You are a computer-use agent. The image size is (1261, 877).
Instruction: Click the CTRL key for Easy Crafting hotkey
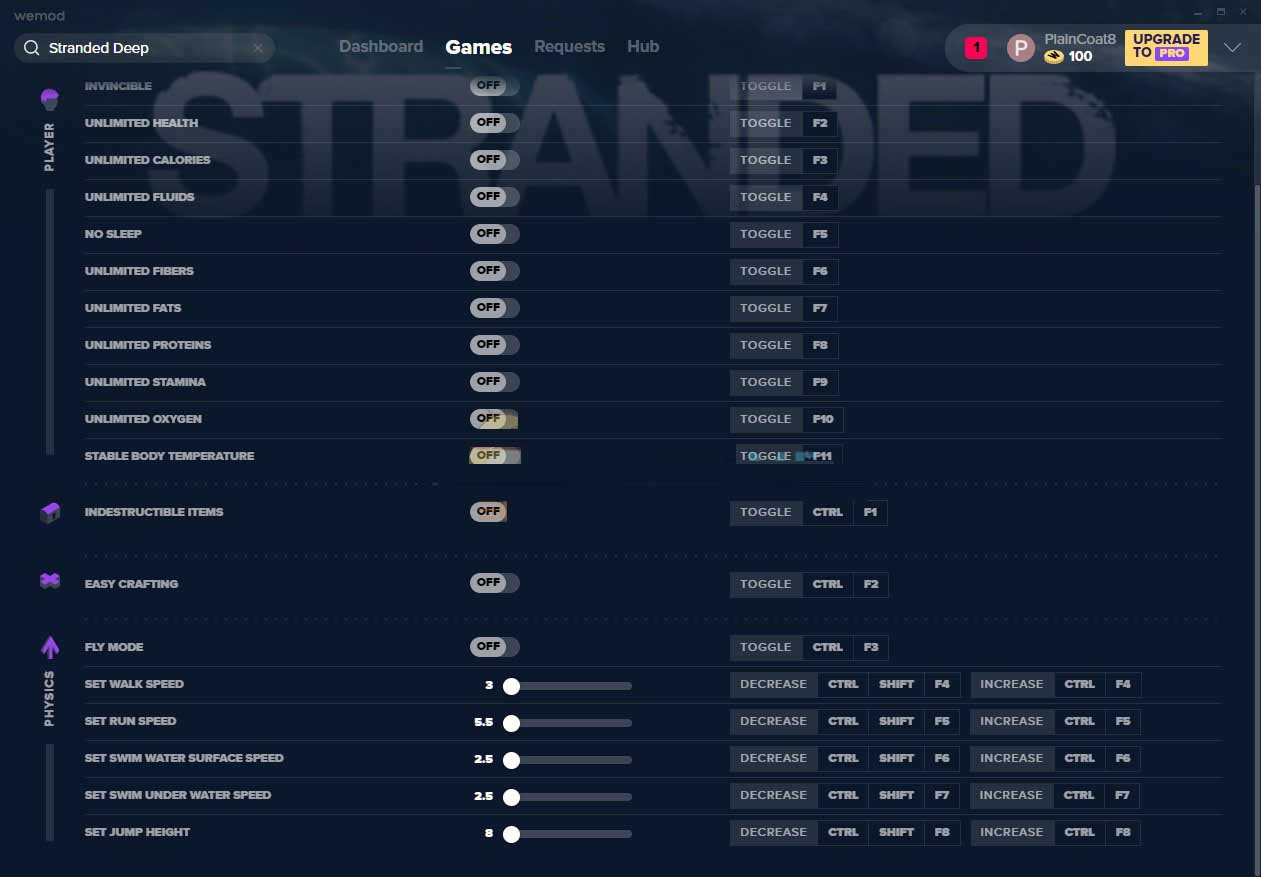[x=828, y=584]
